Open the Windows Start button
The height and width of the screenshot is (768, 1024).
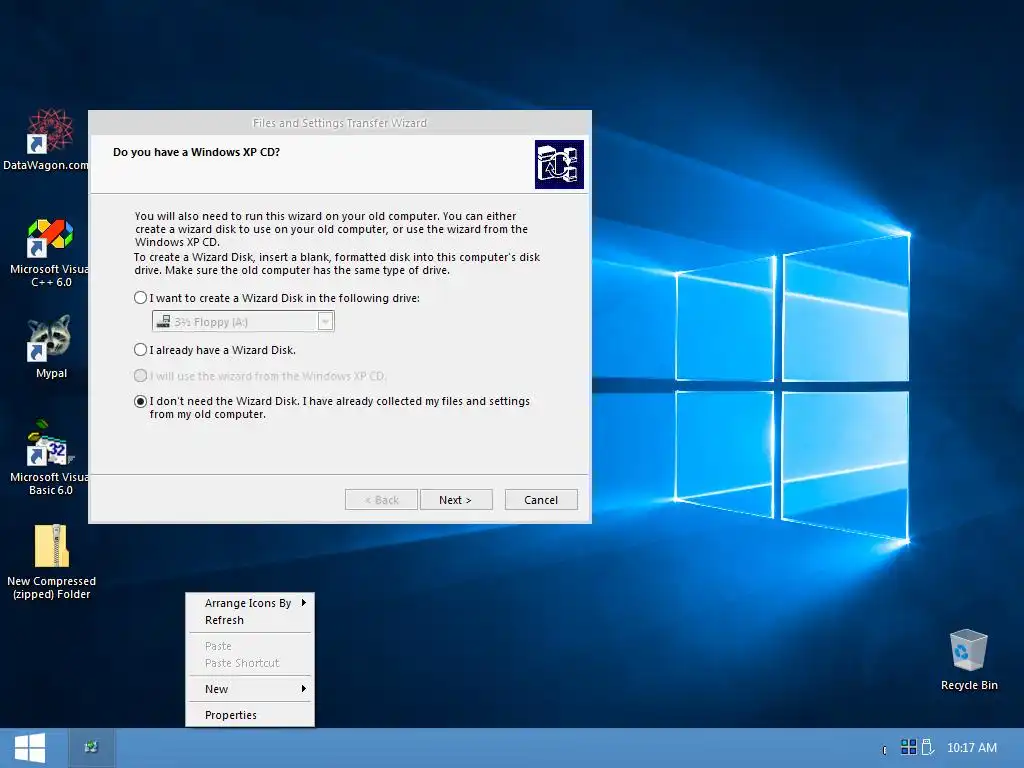30,748
